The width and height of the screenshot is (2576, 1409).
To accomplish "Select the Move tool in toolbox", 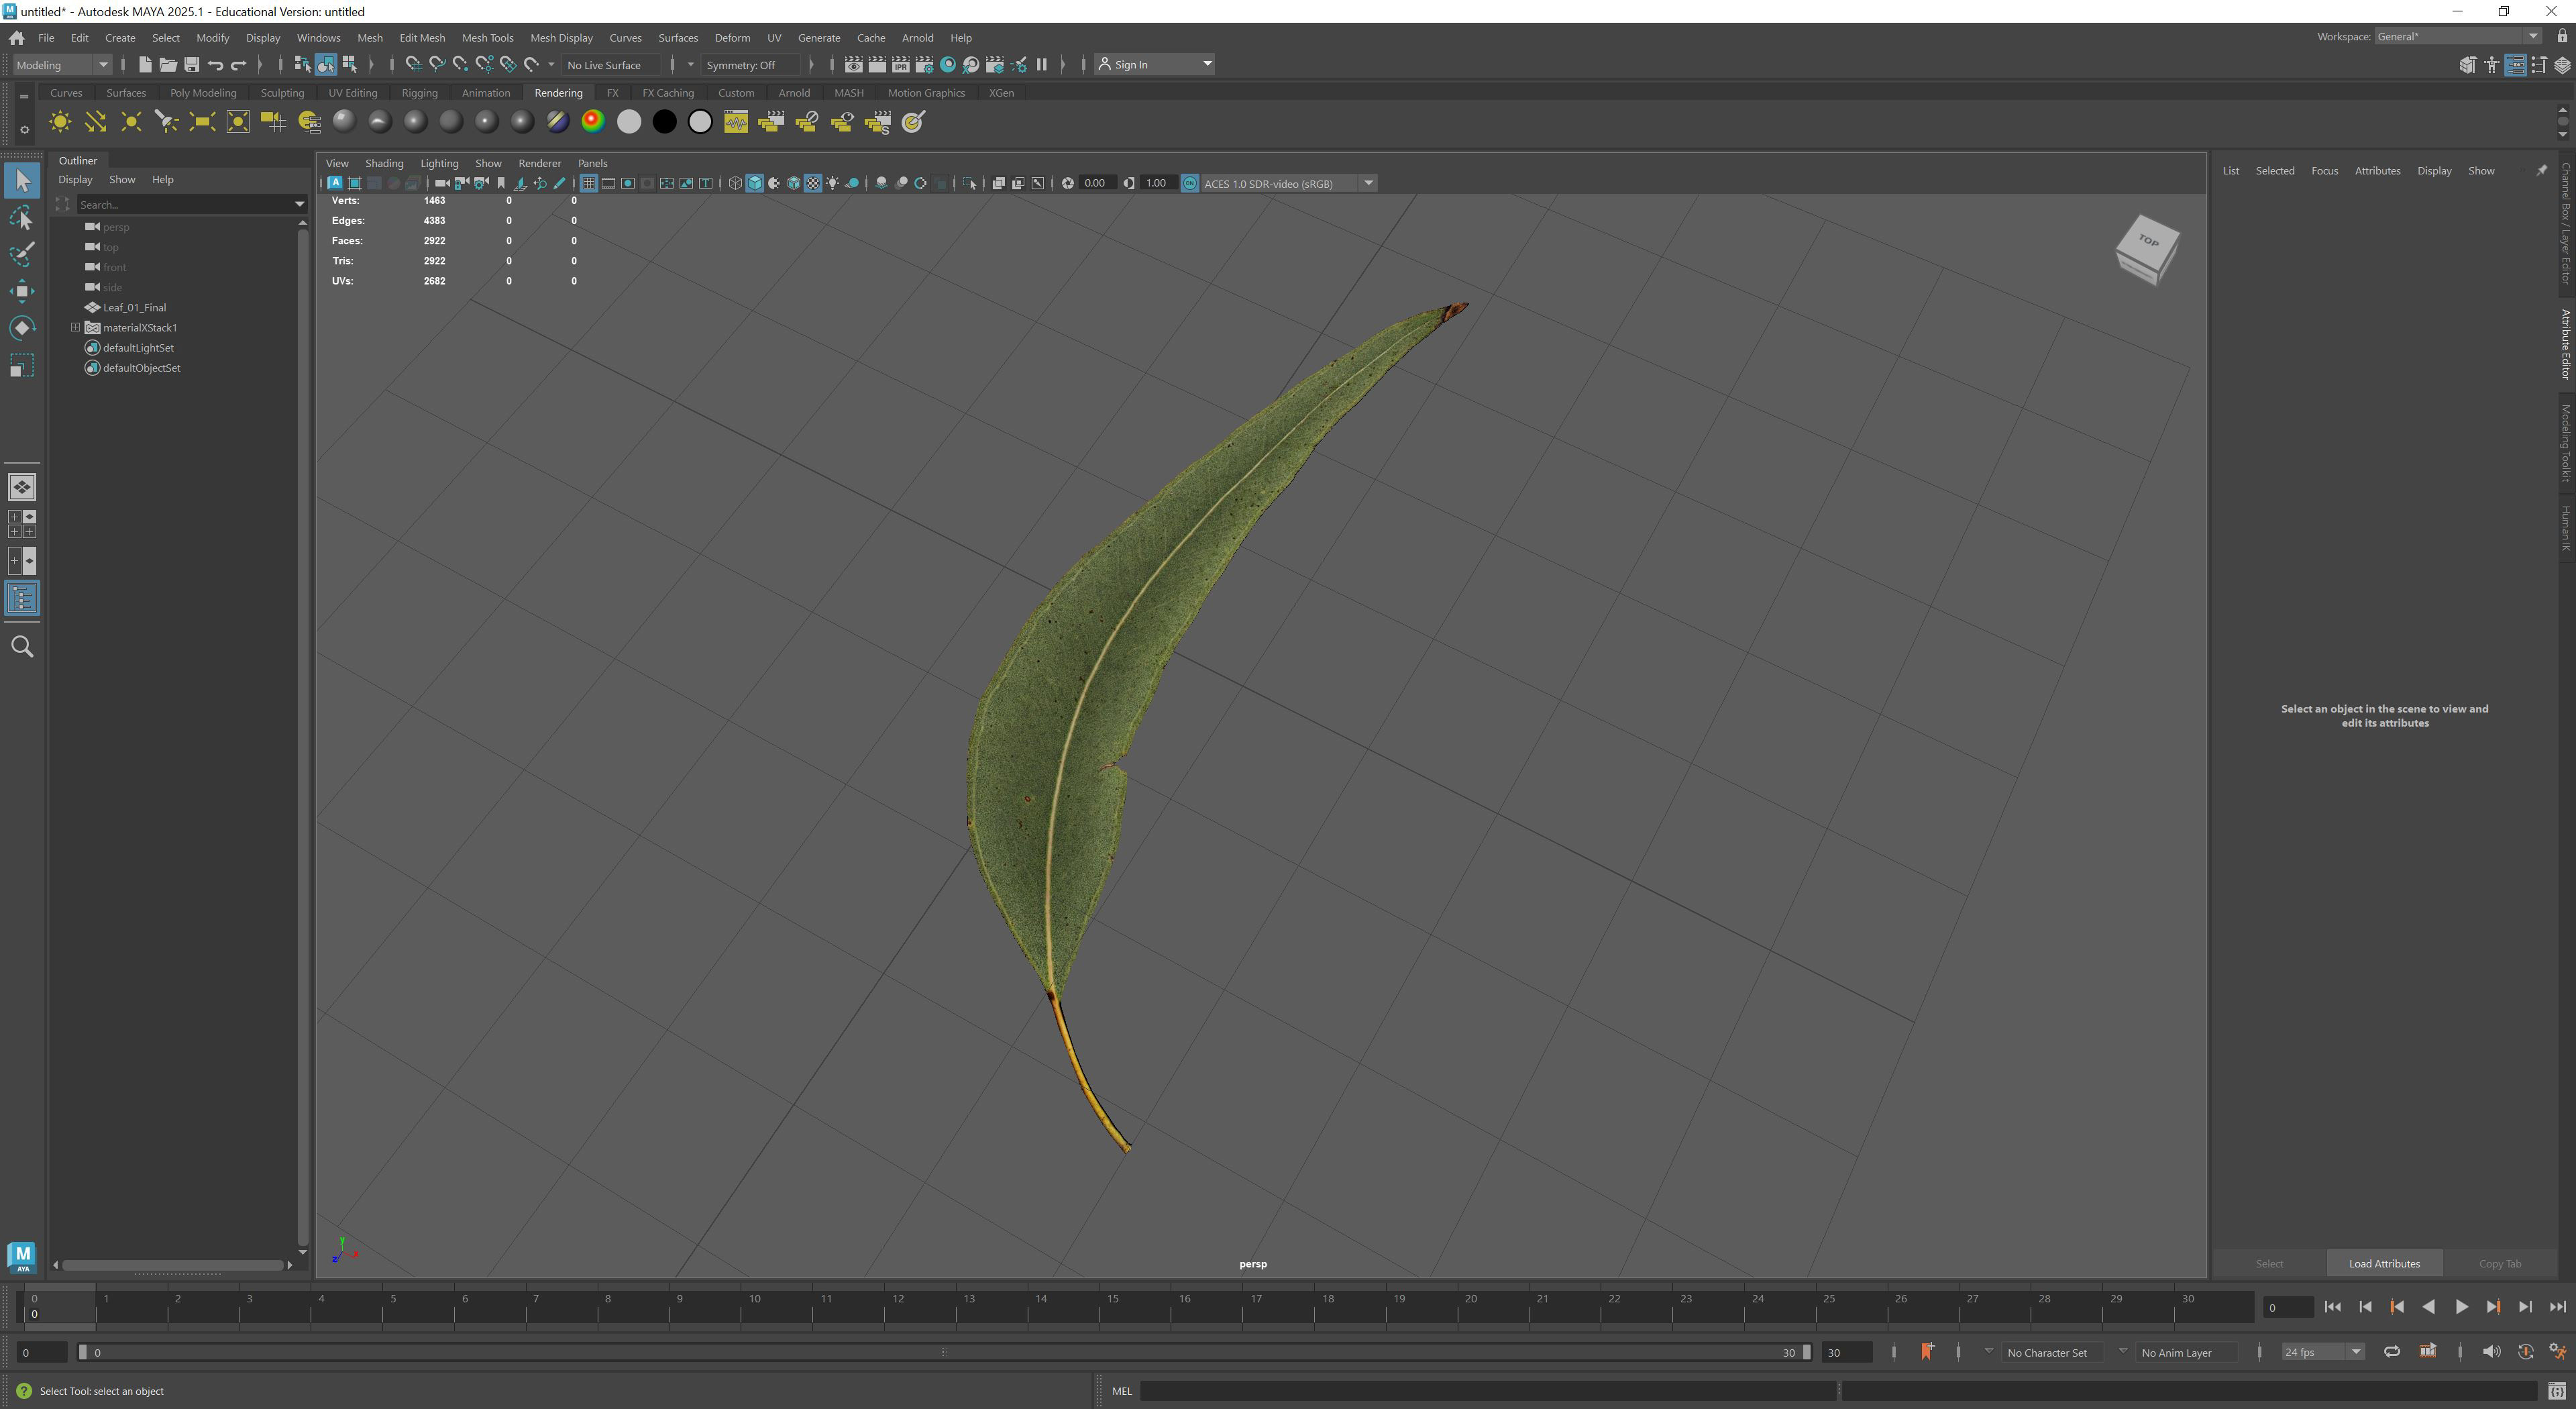I will coord(21,291).
